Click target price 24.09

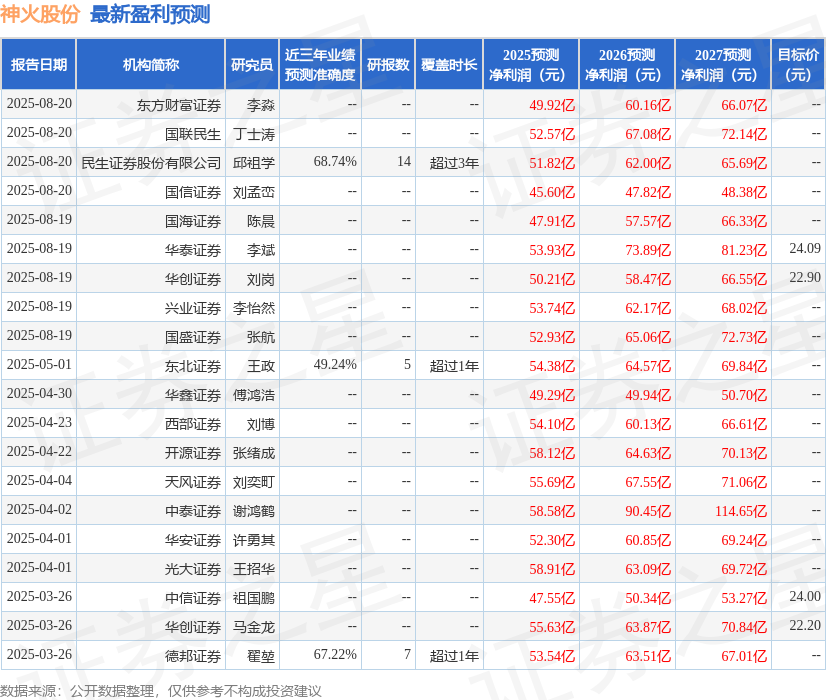pos(805,248)
